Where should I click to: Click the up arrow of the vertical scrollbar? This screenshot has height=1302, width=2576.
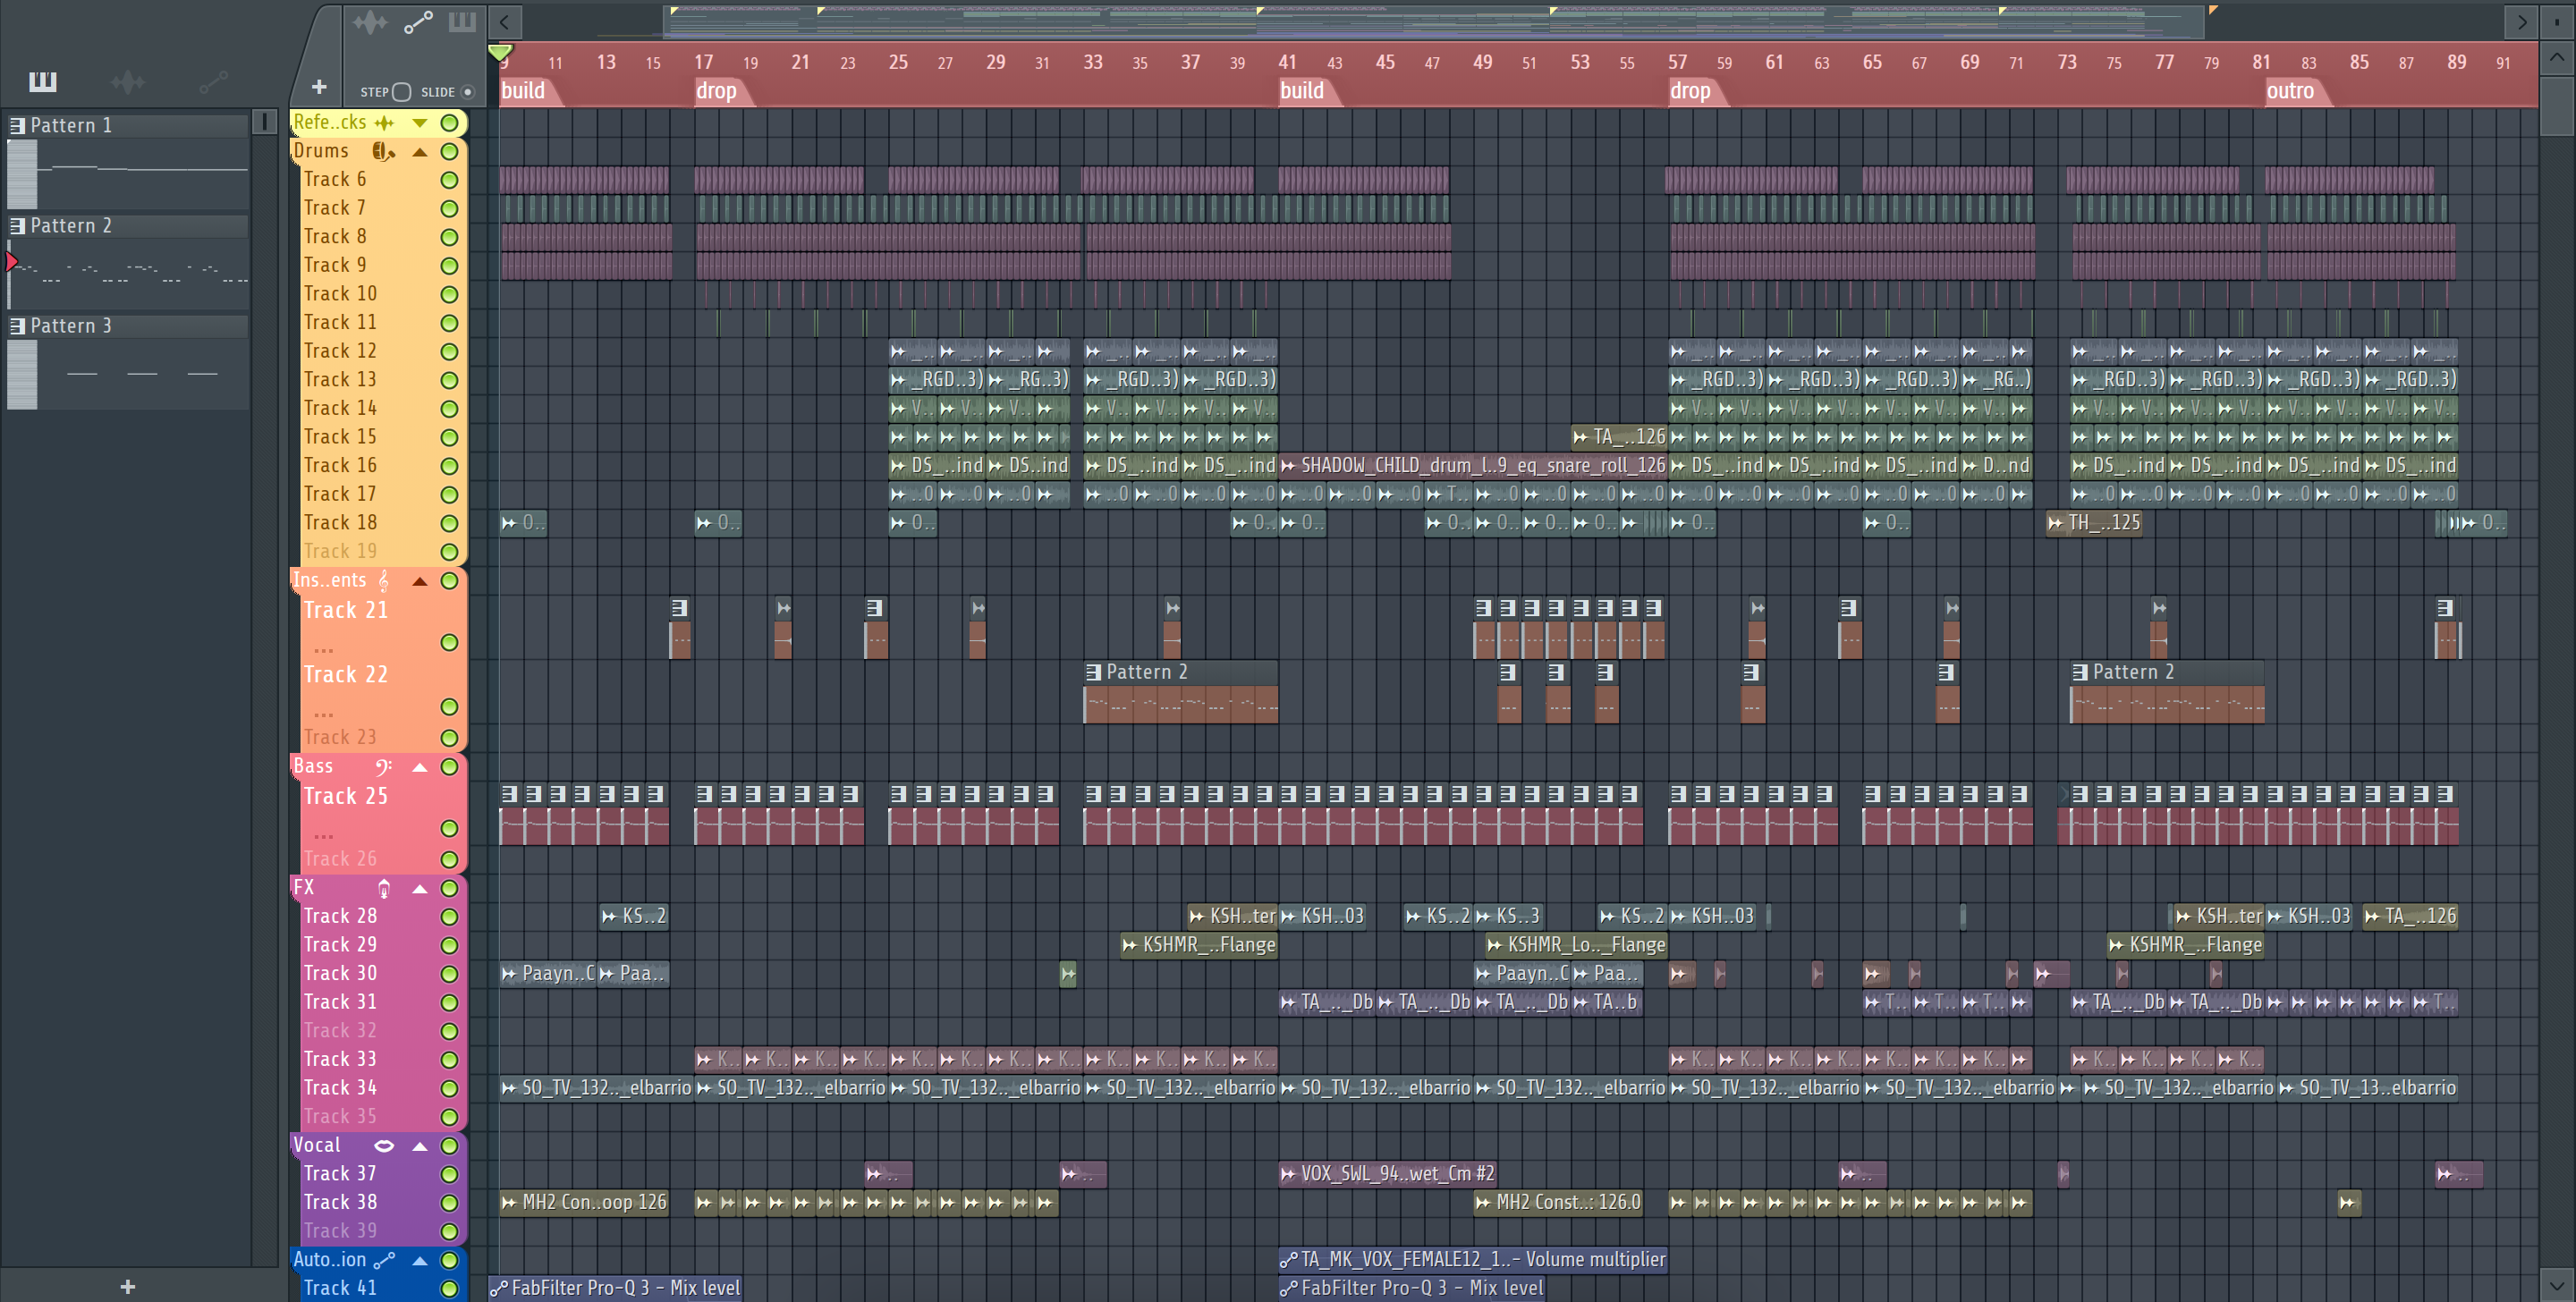pyautogui.click(x=2555, y=58)
